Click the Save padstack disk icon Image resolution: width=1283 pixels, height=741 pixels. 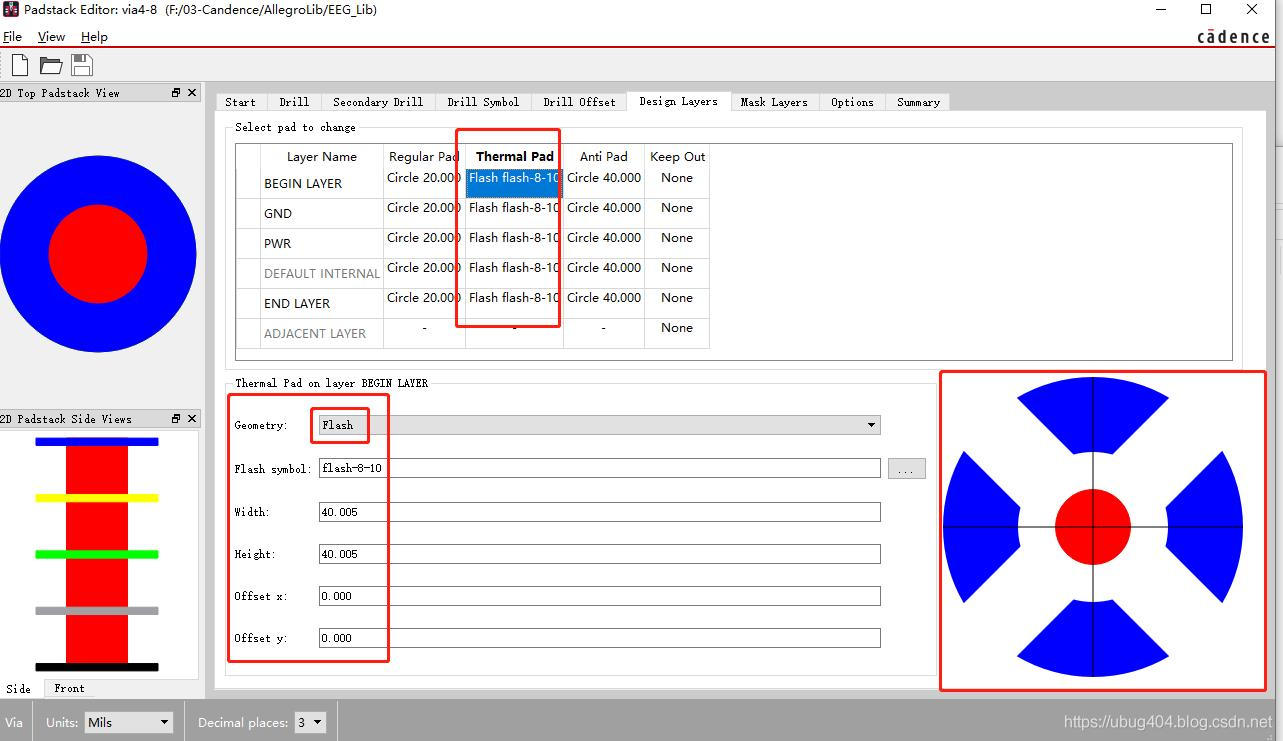[x=82, y=65]
